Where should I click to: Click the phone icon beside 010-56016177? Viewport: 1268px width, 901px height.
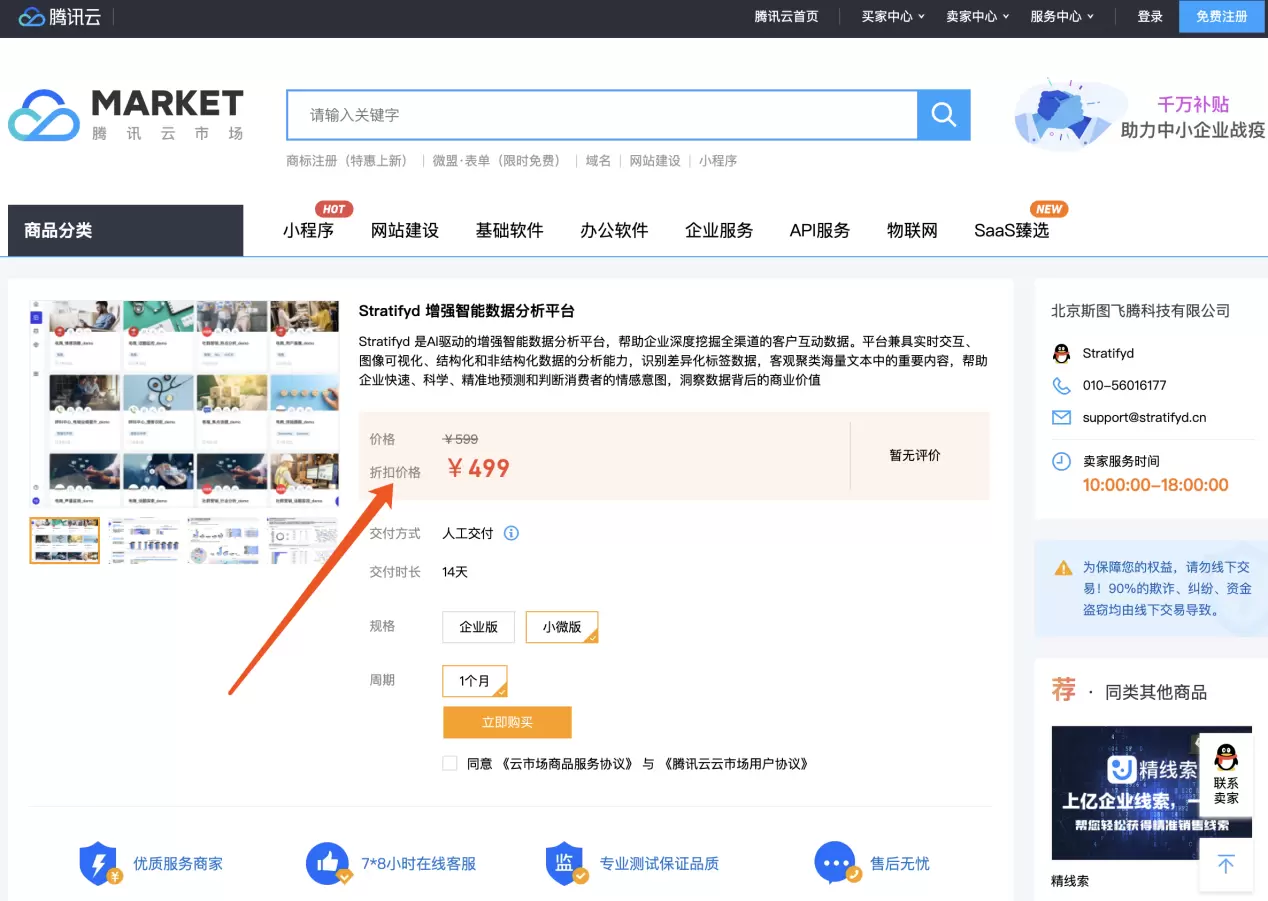tap(1062, 385)
